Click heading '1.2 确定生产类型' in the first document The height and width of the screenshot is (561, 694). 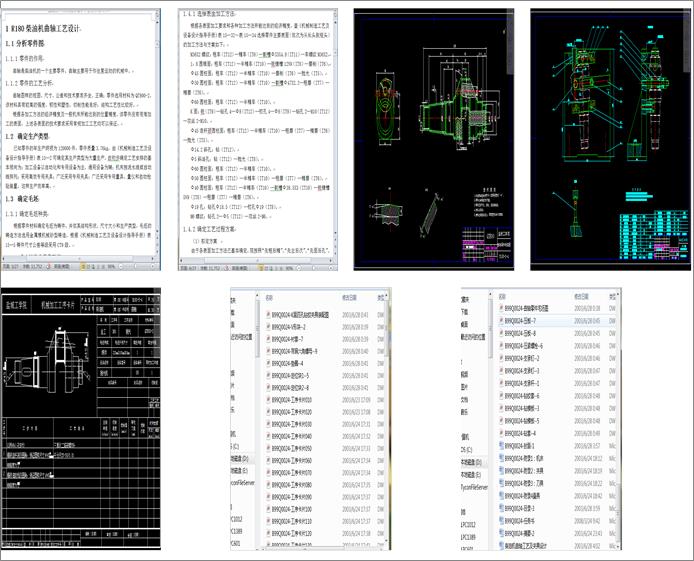click(x=27, y=136)
